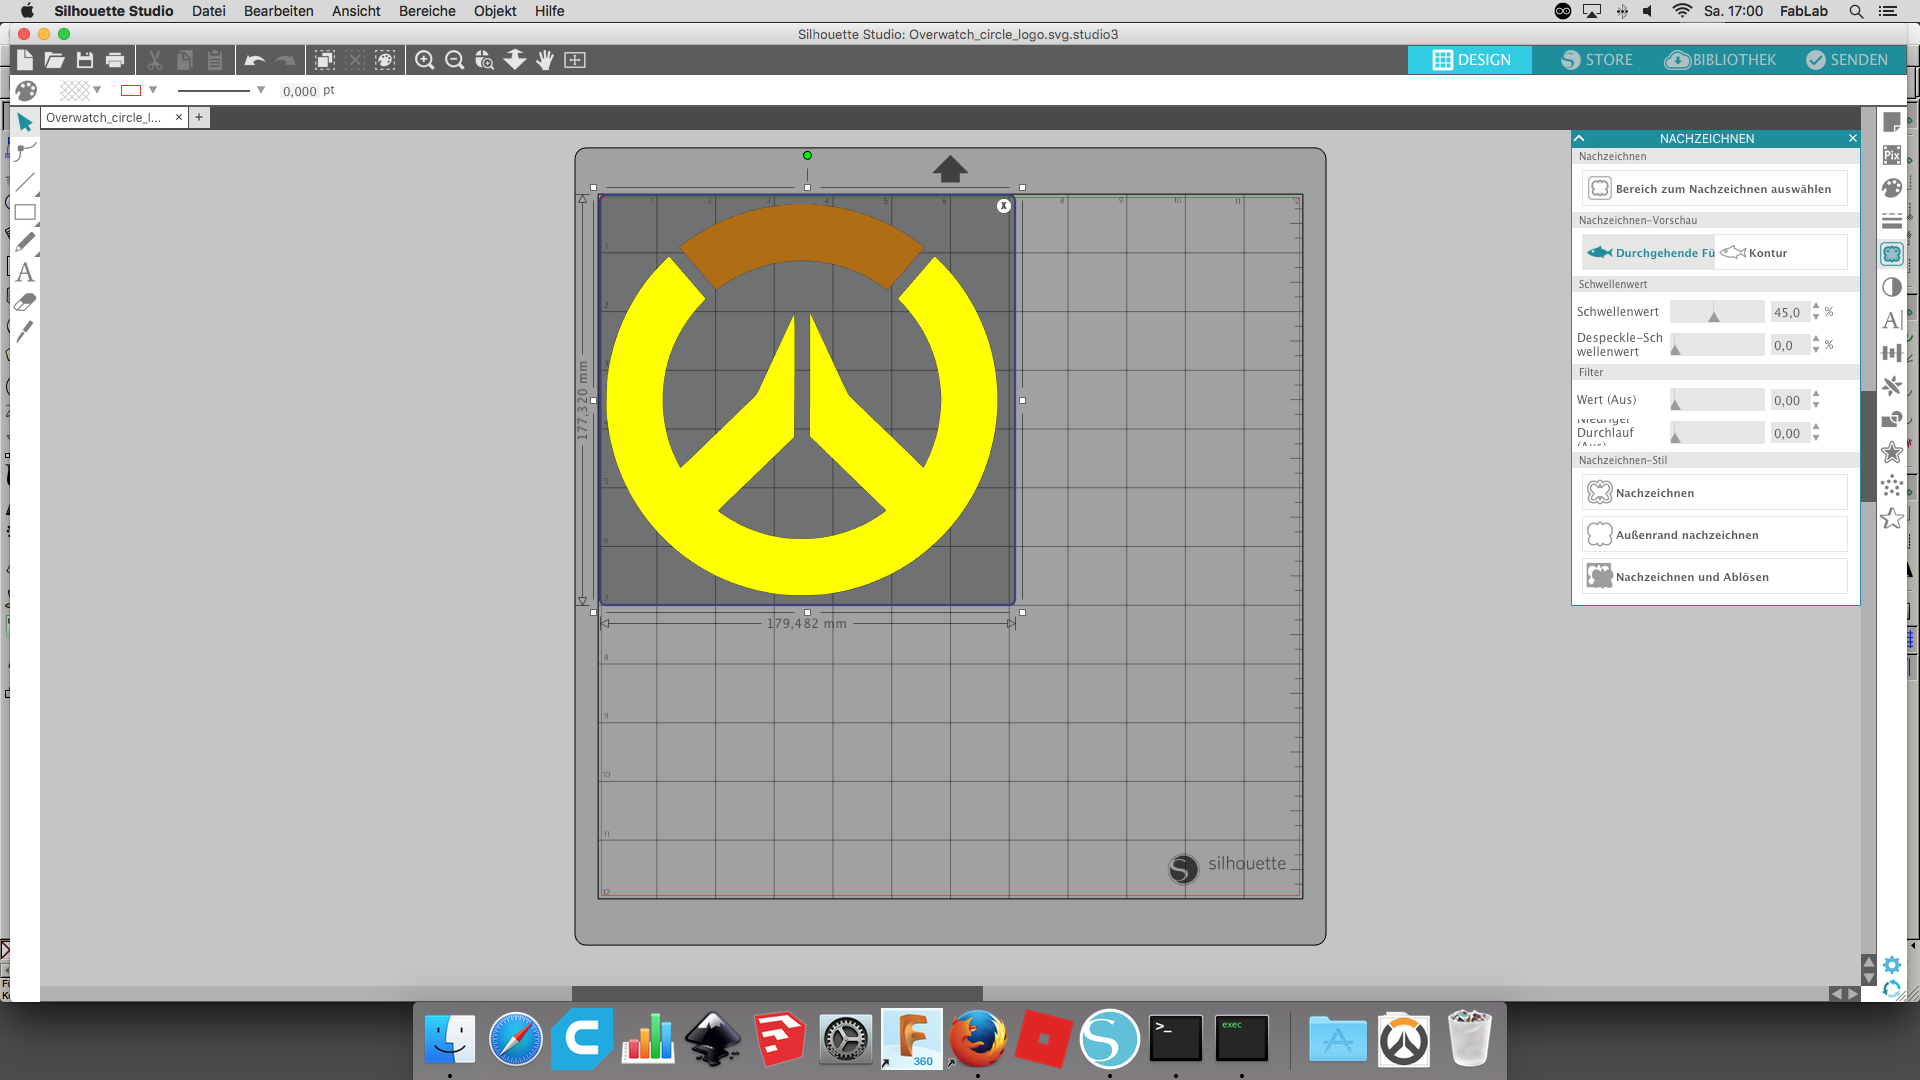
Task: Click the line thickness 0,000 pt field
Action: point(299,90)
